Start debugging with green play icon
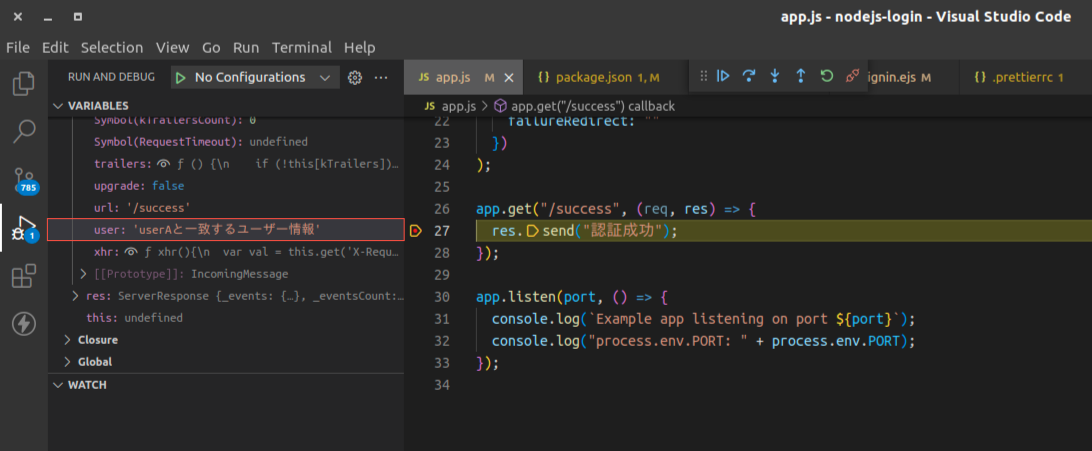The height and width of the screenshot is (451, 1092). (x=181, y=77)
